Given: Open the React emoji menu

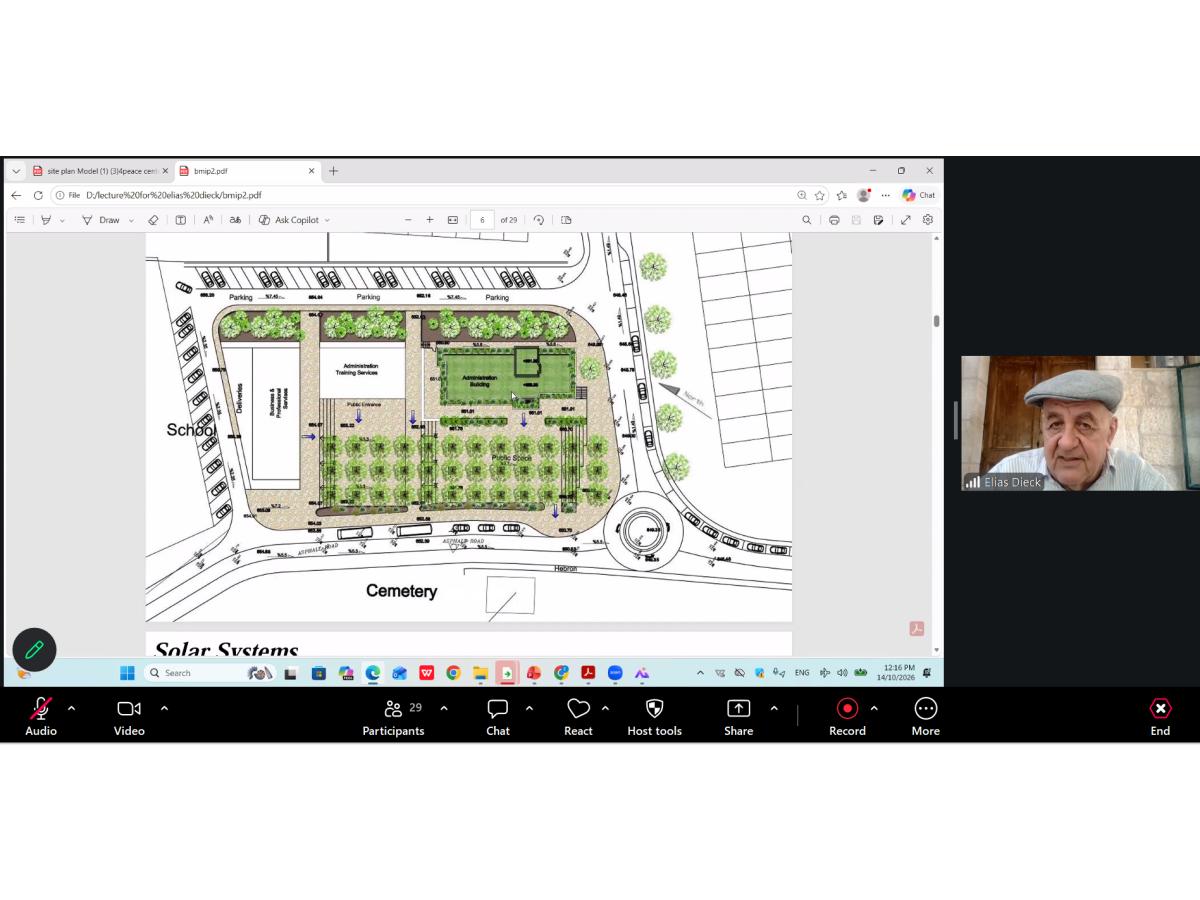Looking at the screenshot, I should 578,717.
